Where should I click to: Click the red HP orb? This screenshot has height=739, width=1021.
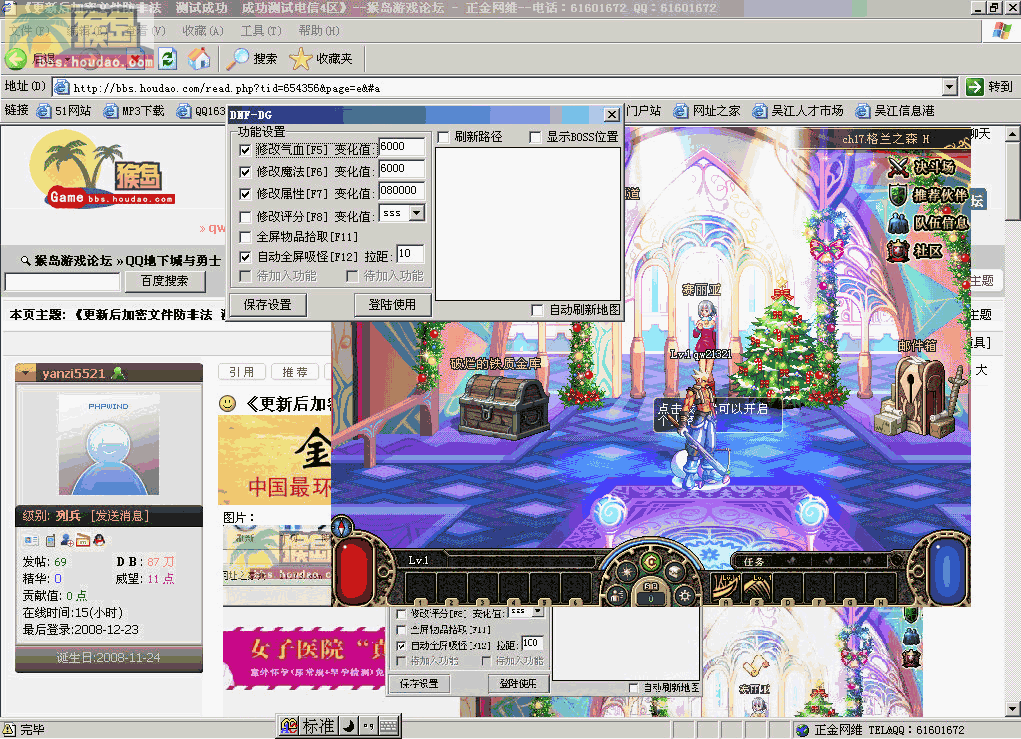(354, 570)
